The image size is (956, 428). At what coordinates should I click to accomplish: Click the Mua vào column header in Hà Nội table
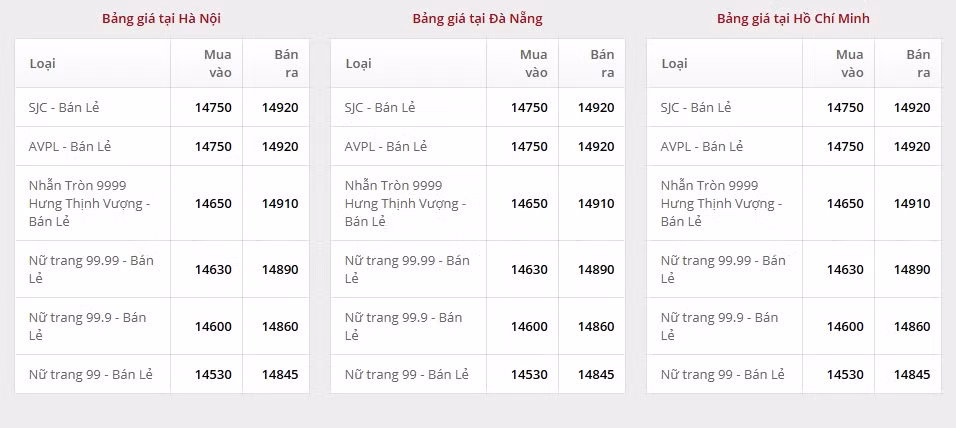coord(220,63)
